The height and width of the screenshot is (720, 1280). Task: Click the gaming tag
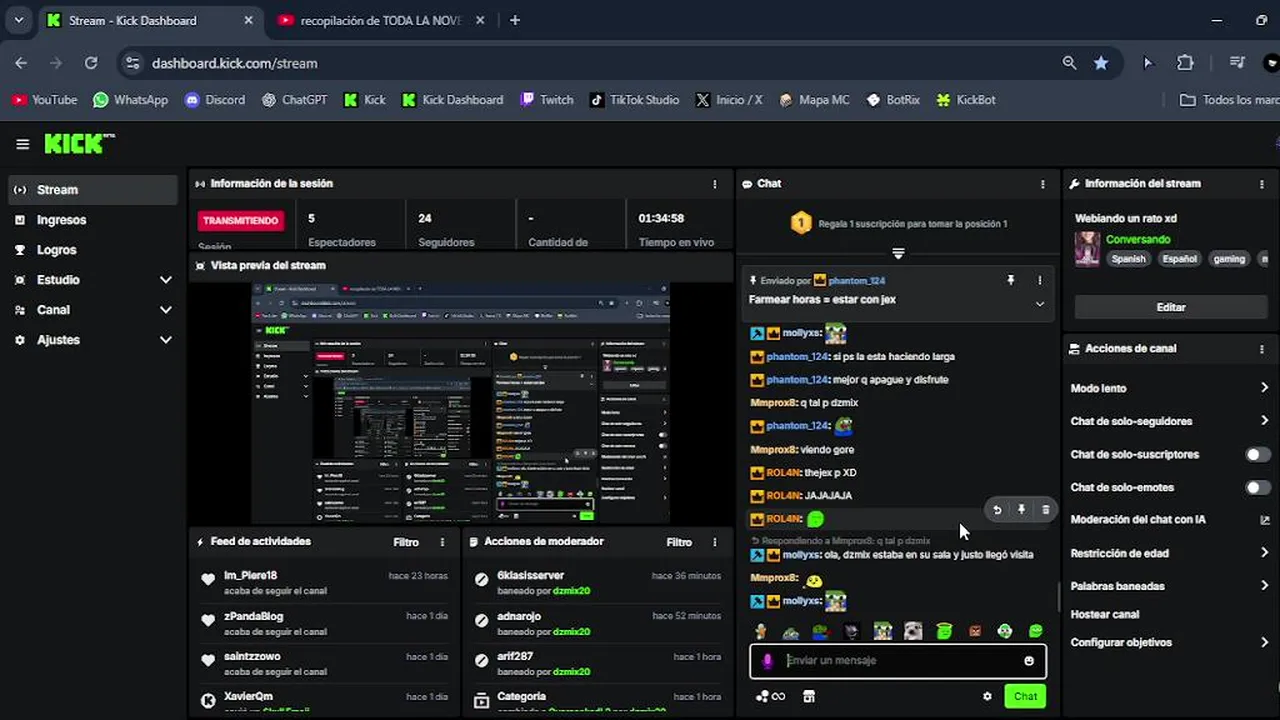tap(1229, 259)
